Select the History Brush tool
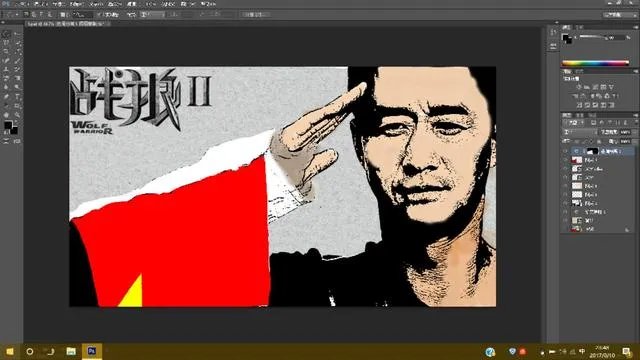The image size is (640, 360). [x=18, y=69]
